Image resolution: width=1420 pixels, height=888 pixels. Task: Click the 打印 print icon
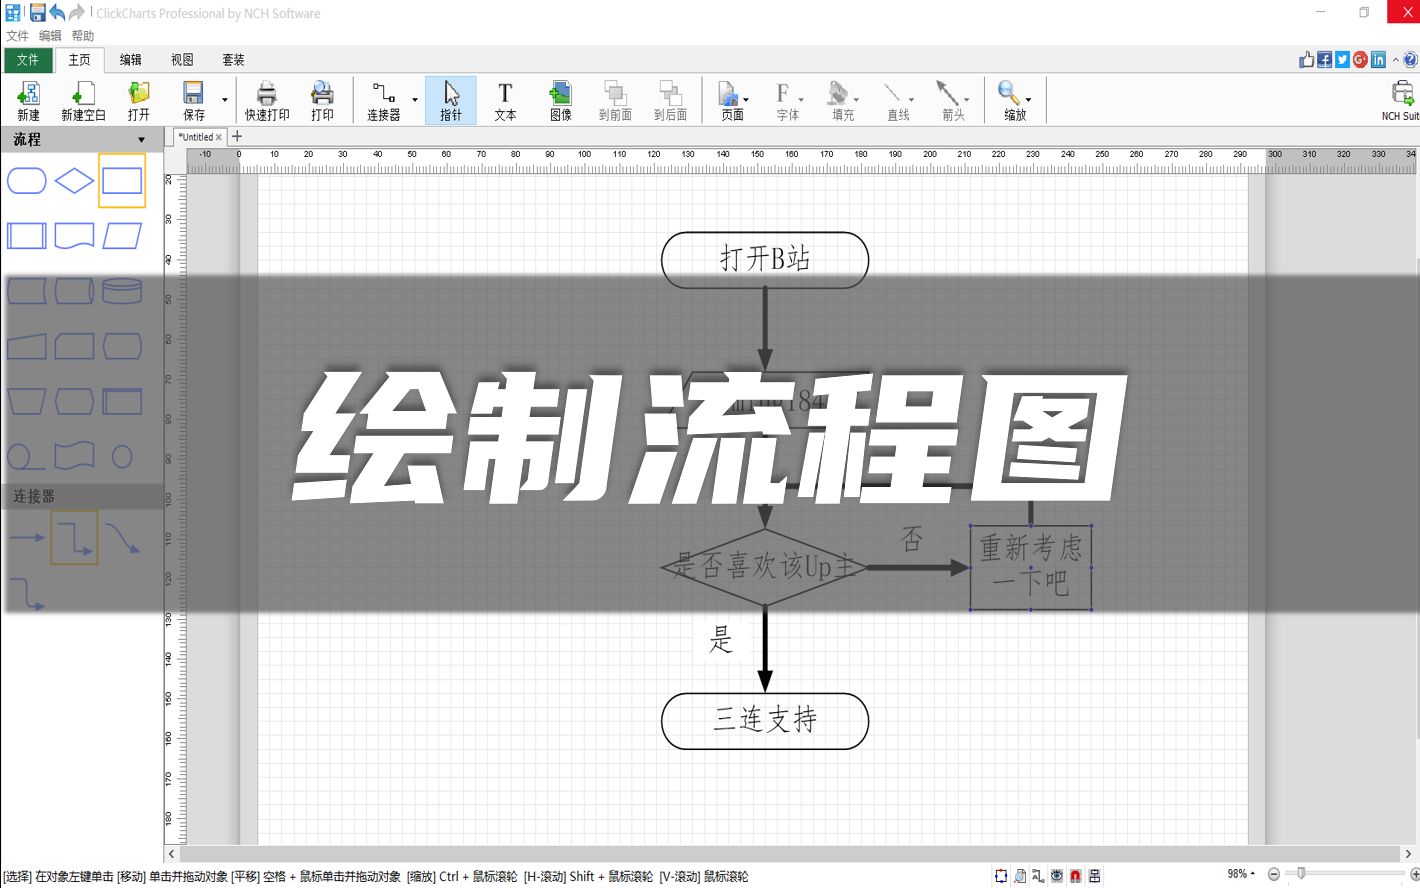[322, 93]
